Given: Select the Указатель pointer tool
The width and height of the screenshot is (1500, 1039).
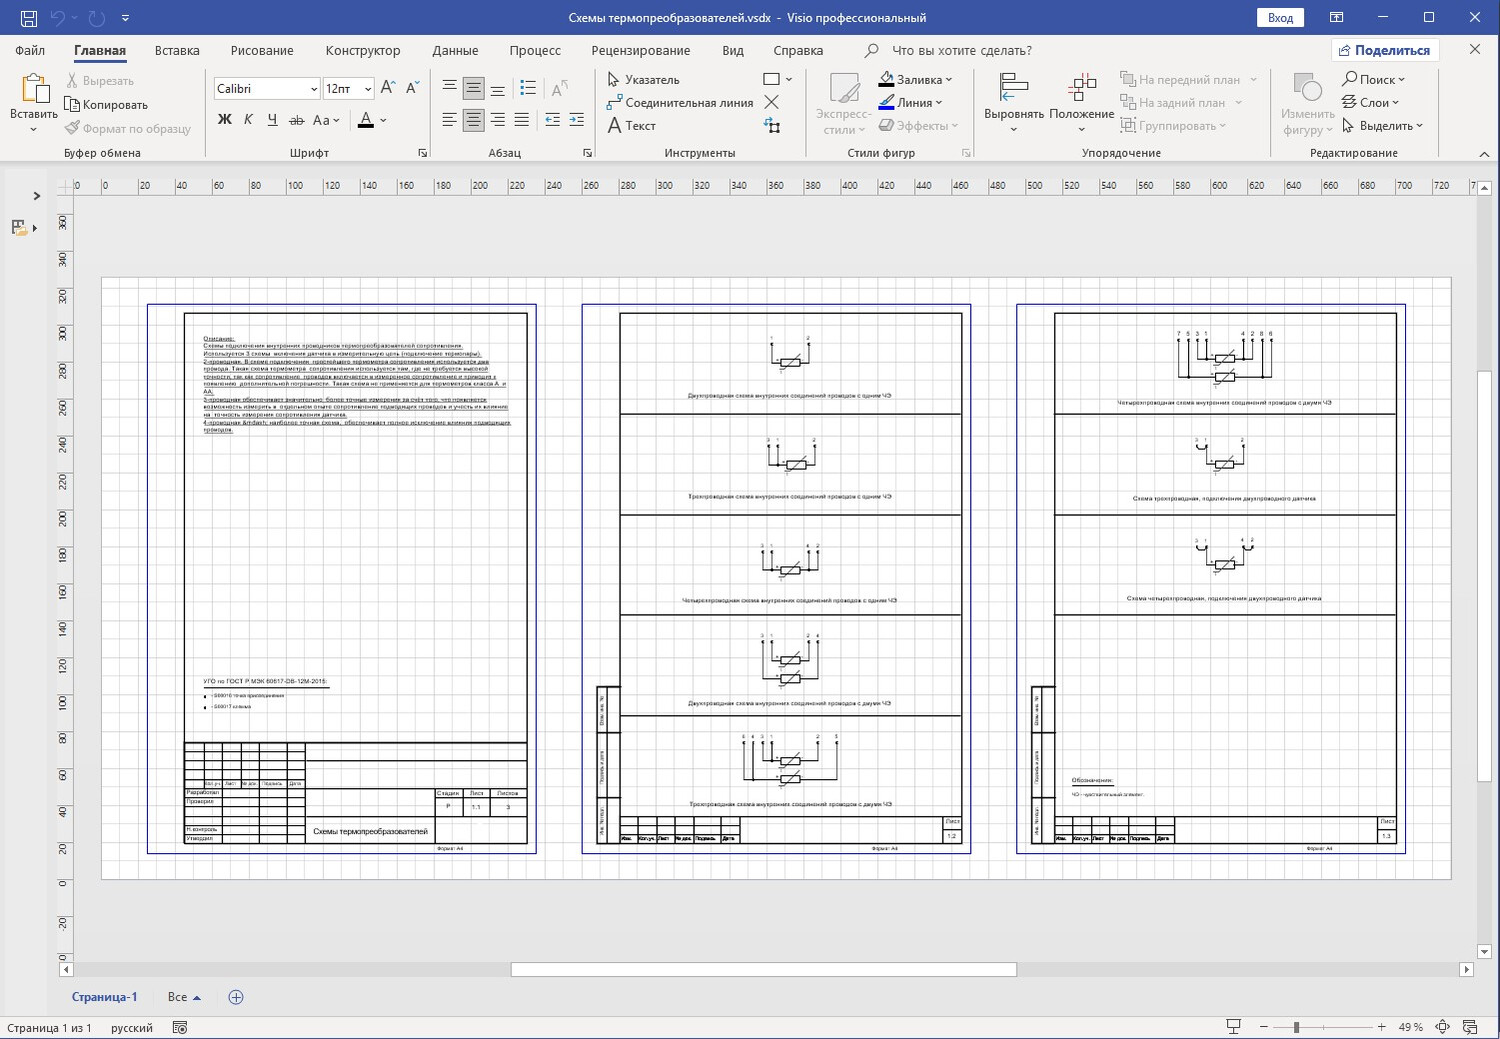Looking at the screenshot, I should (643, 80).
